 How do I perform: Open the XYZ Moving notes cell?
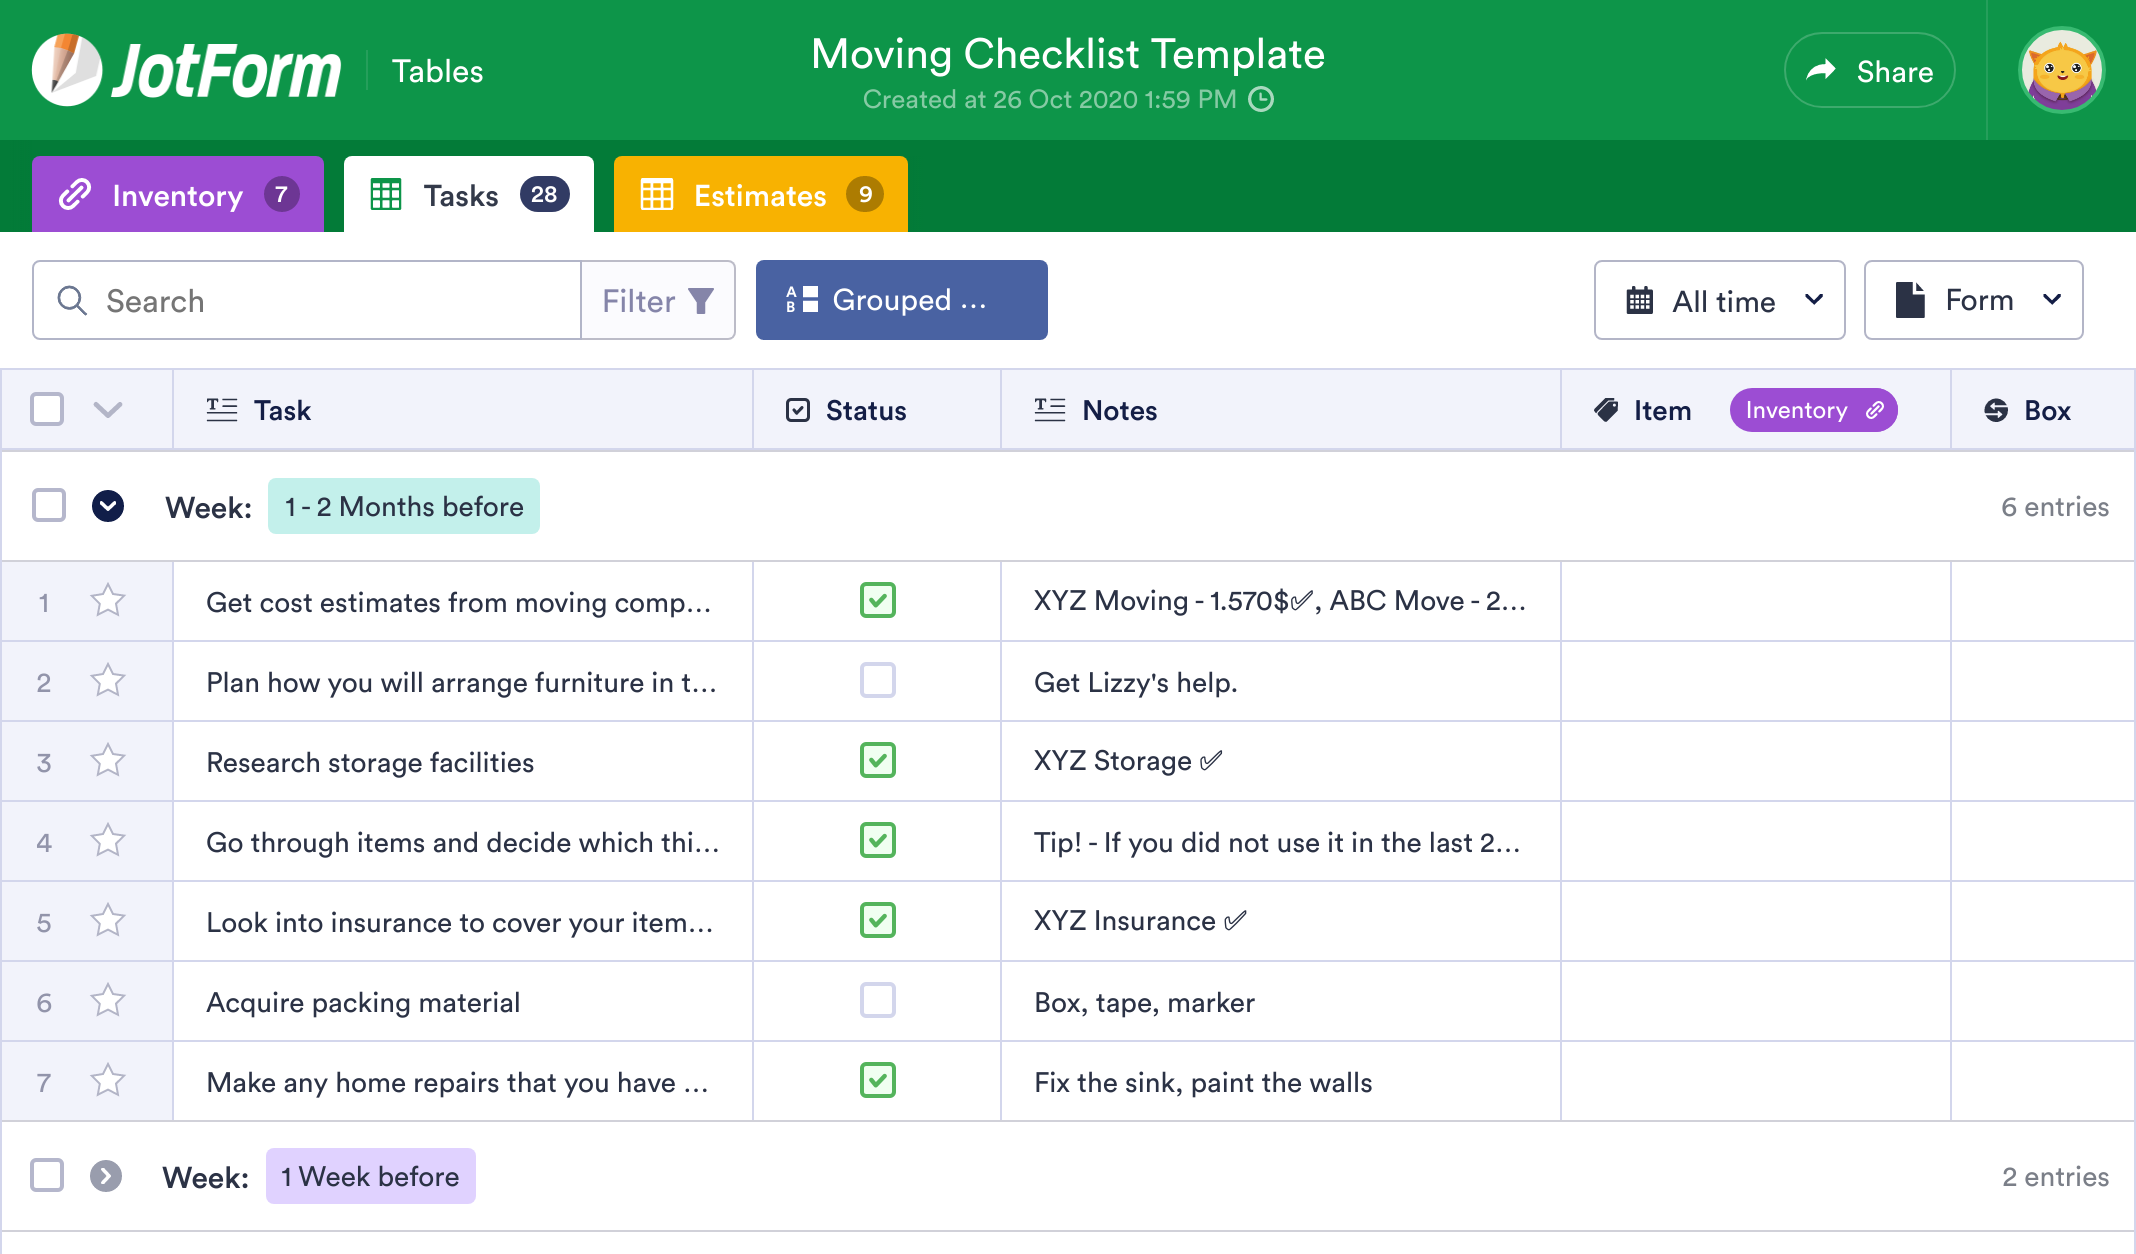click(1281, 601)
